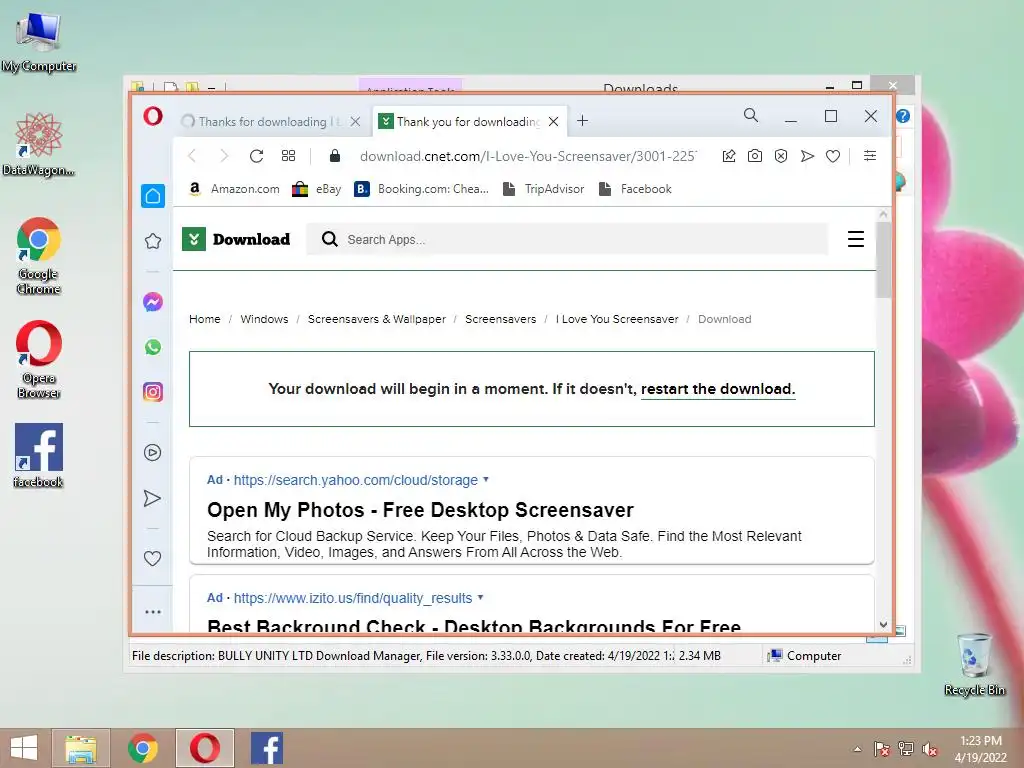Open sidebar setup three dots
Viewport: 1024px width, 768px height.
(x=153, y=612)
